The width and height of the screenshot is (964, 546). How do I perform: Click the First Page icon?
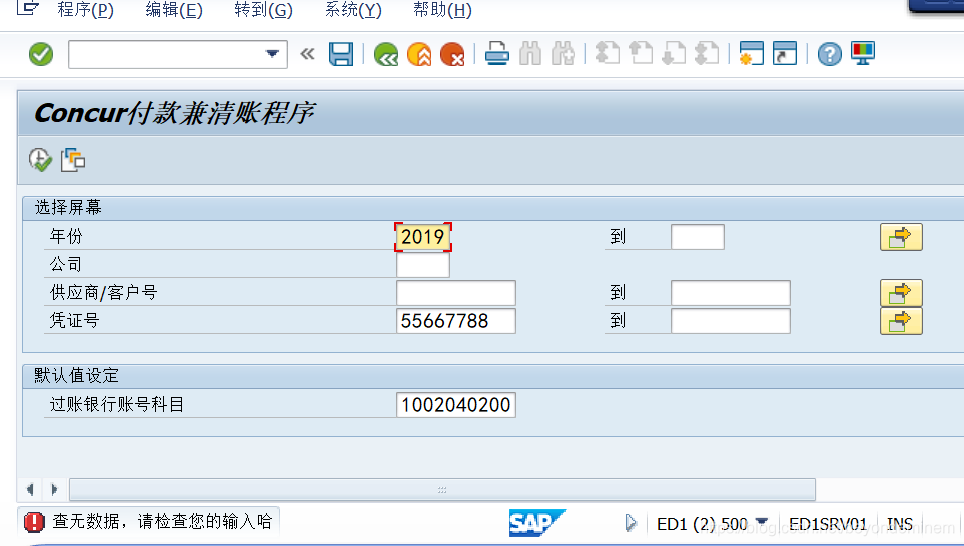coord(607,53)
